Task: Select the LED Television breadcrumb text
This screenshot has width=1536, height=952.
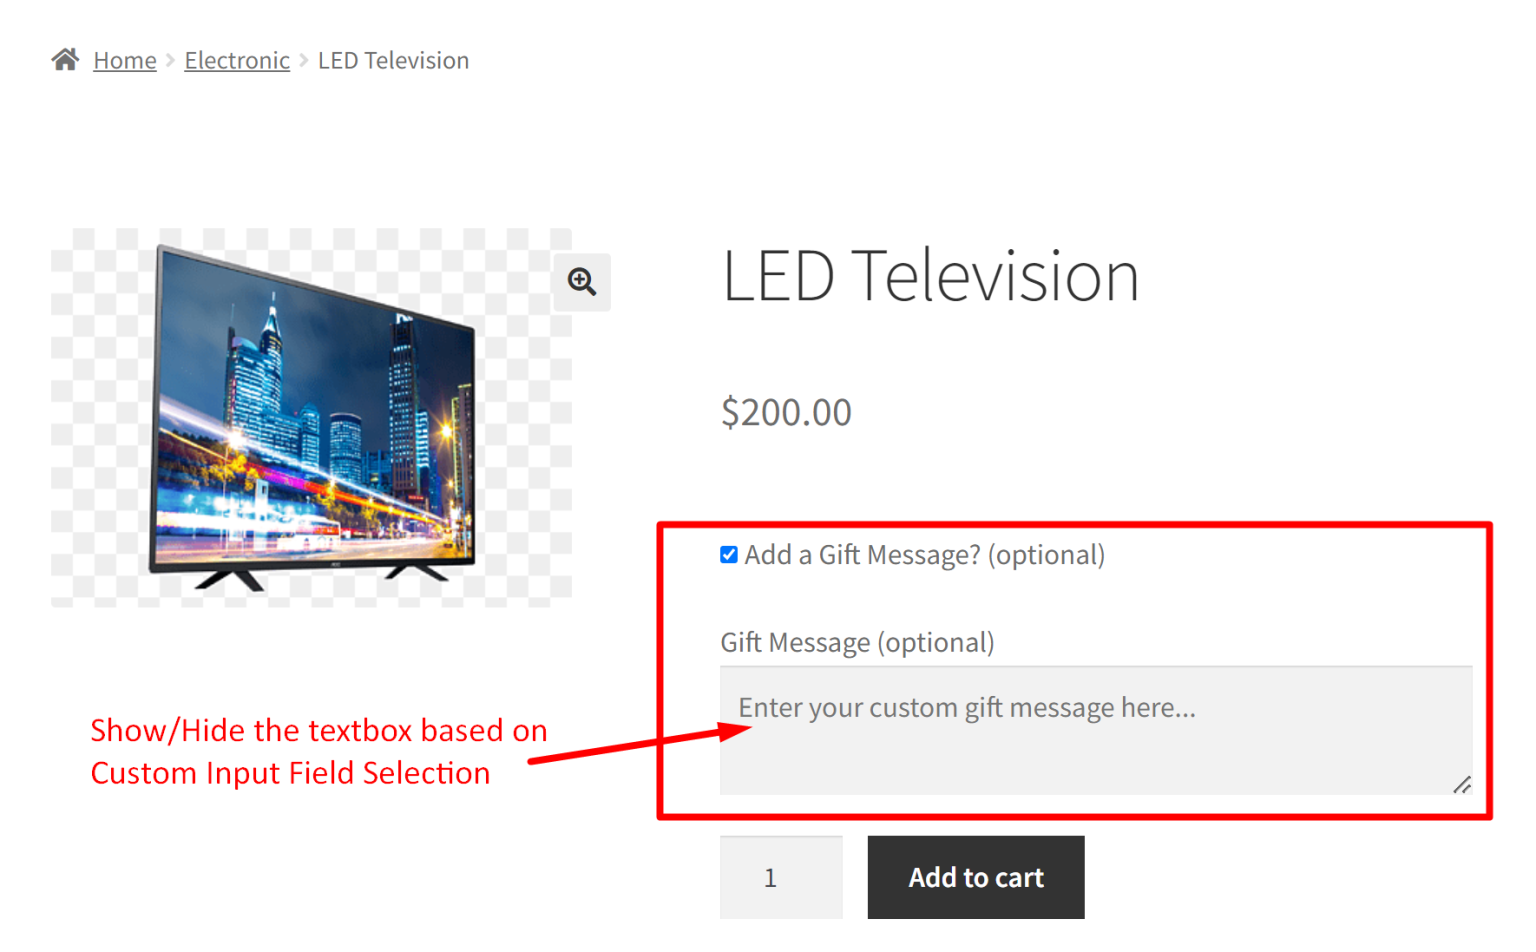Action: pyautogui.click(x=393, y=60)
